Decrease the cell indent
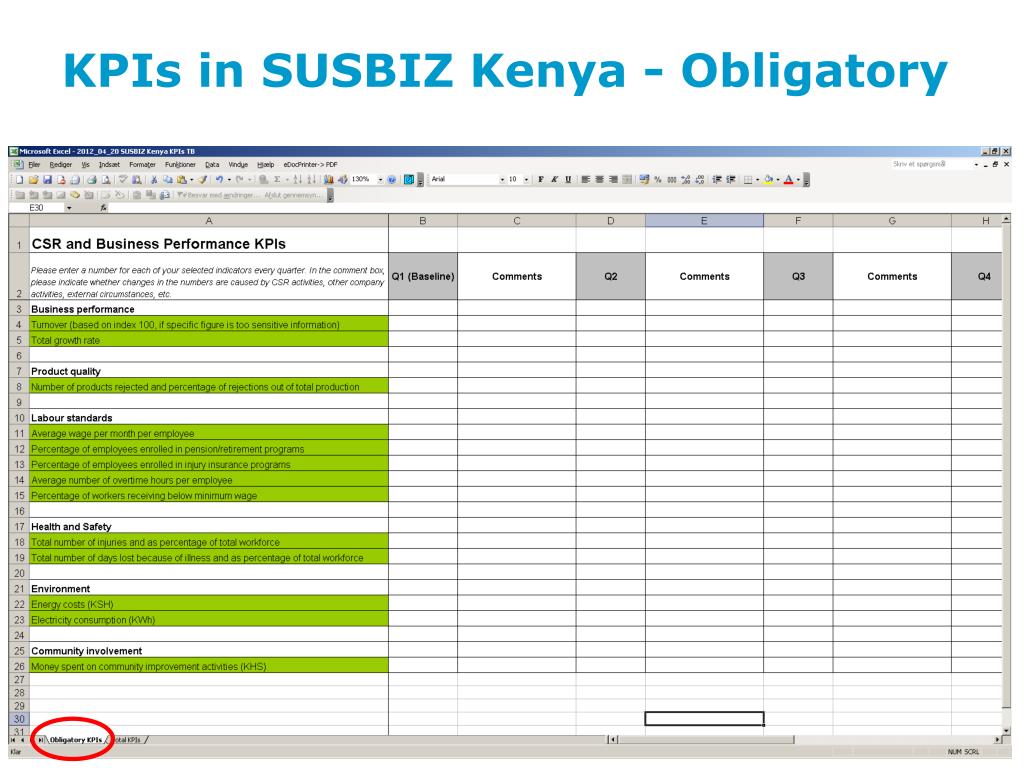This screenshot has height=768, width=1024. (717, 180)
